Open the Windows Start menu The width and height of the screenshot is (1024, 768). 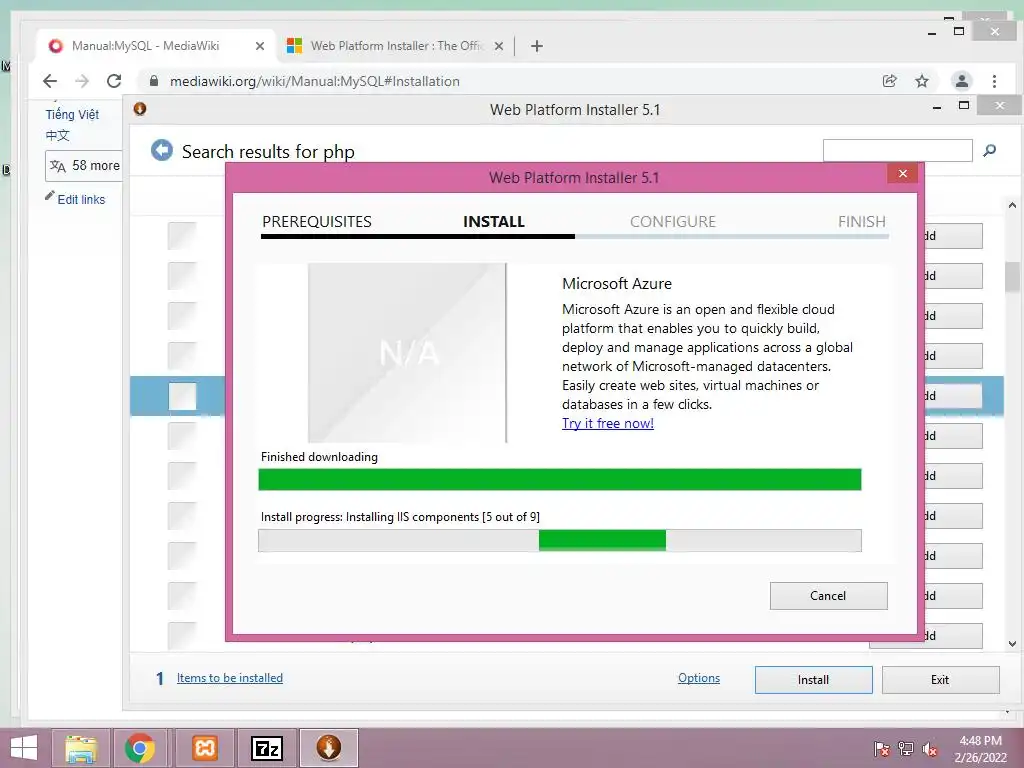click(24, 748)
